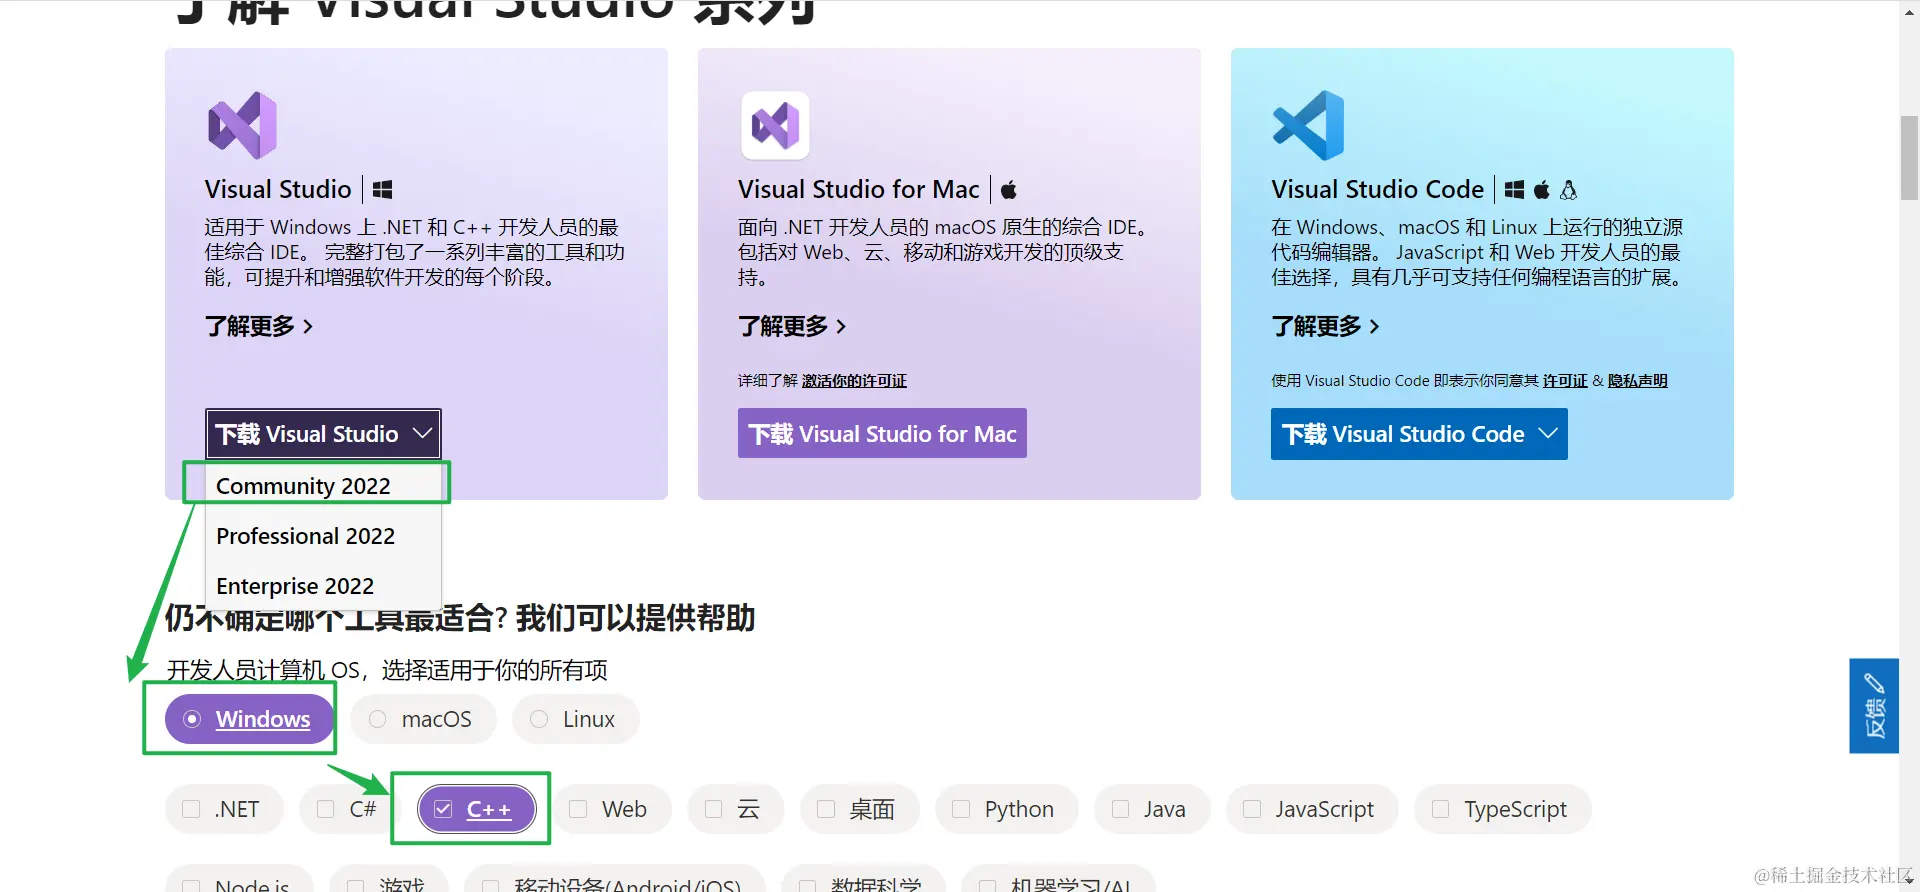Click the Visual Studio for Mac logo
This screenshot has width=1920, height=892.
click(x=775, y=126)
